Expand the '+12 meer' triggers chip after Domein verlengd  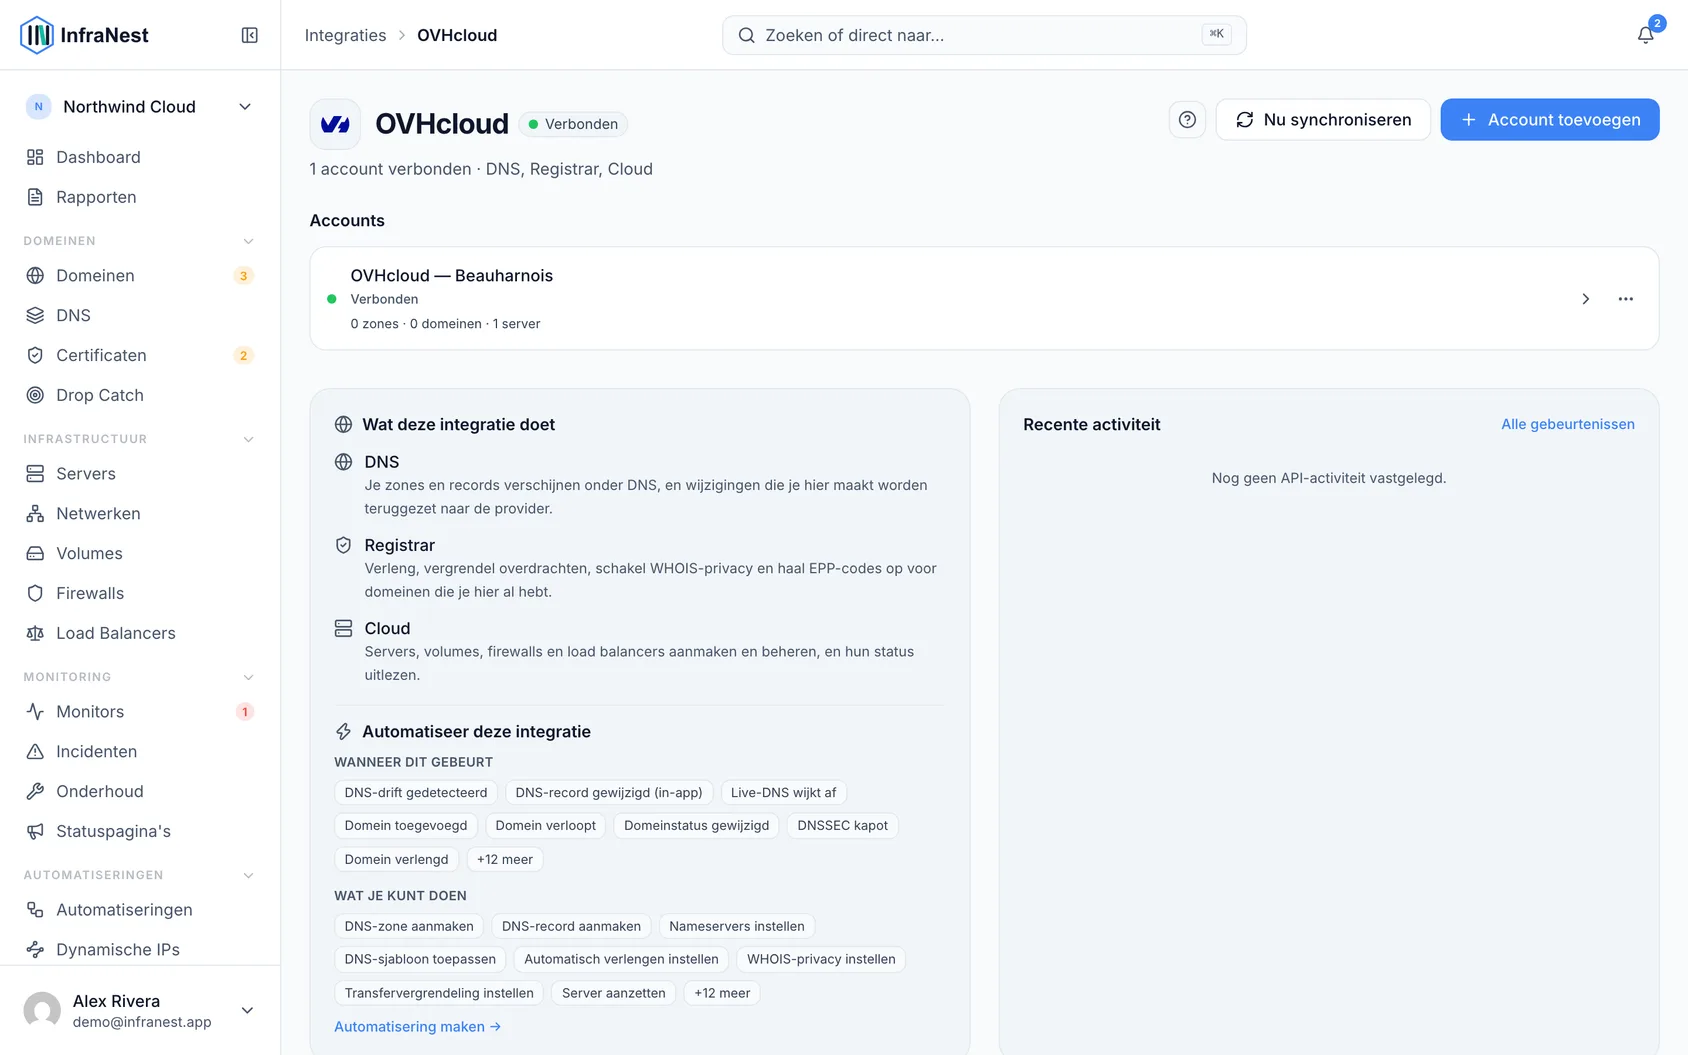pyautogui.click(x=505, y=859)
